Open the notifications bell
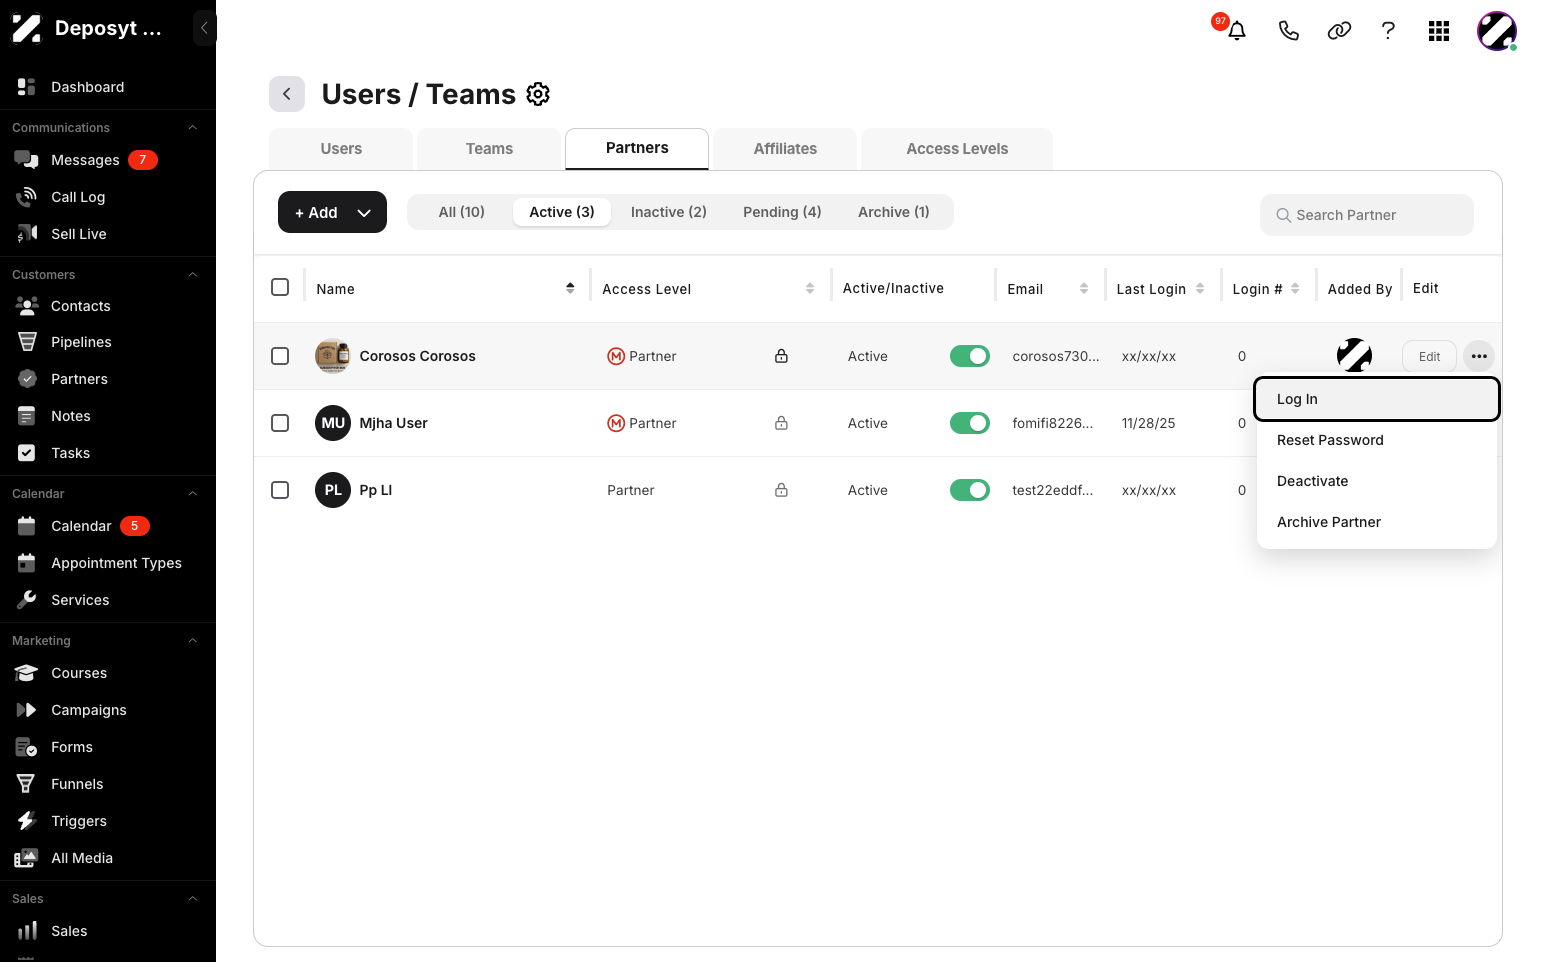Image resolution: width=1541 pixels, height=962 pixels. point(1237,31)
